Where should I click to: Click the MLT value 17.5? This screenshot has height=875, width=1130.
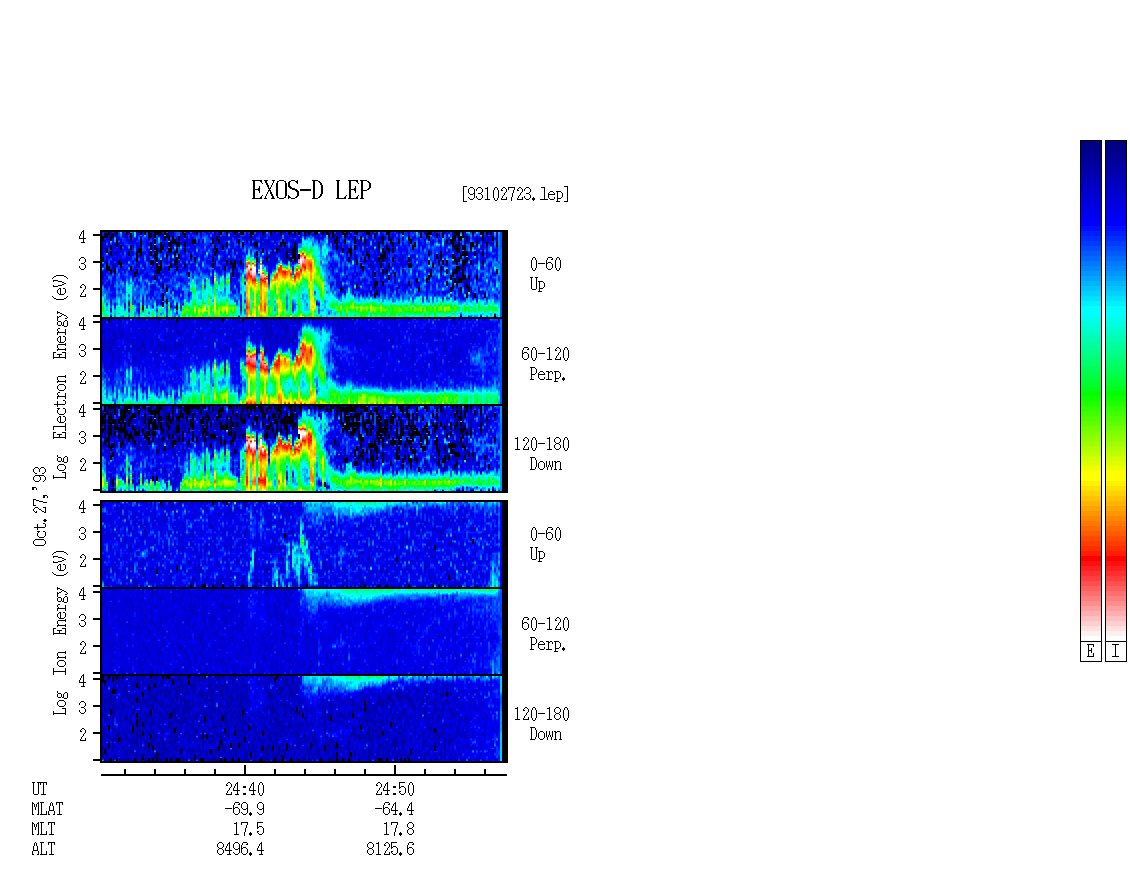coord(248,830)
